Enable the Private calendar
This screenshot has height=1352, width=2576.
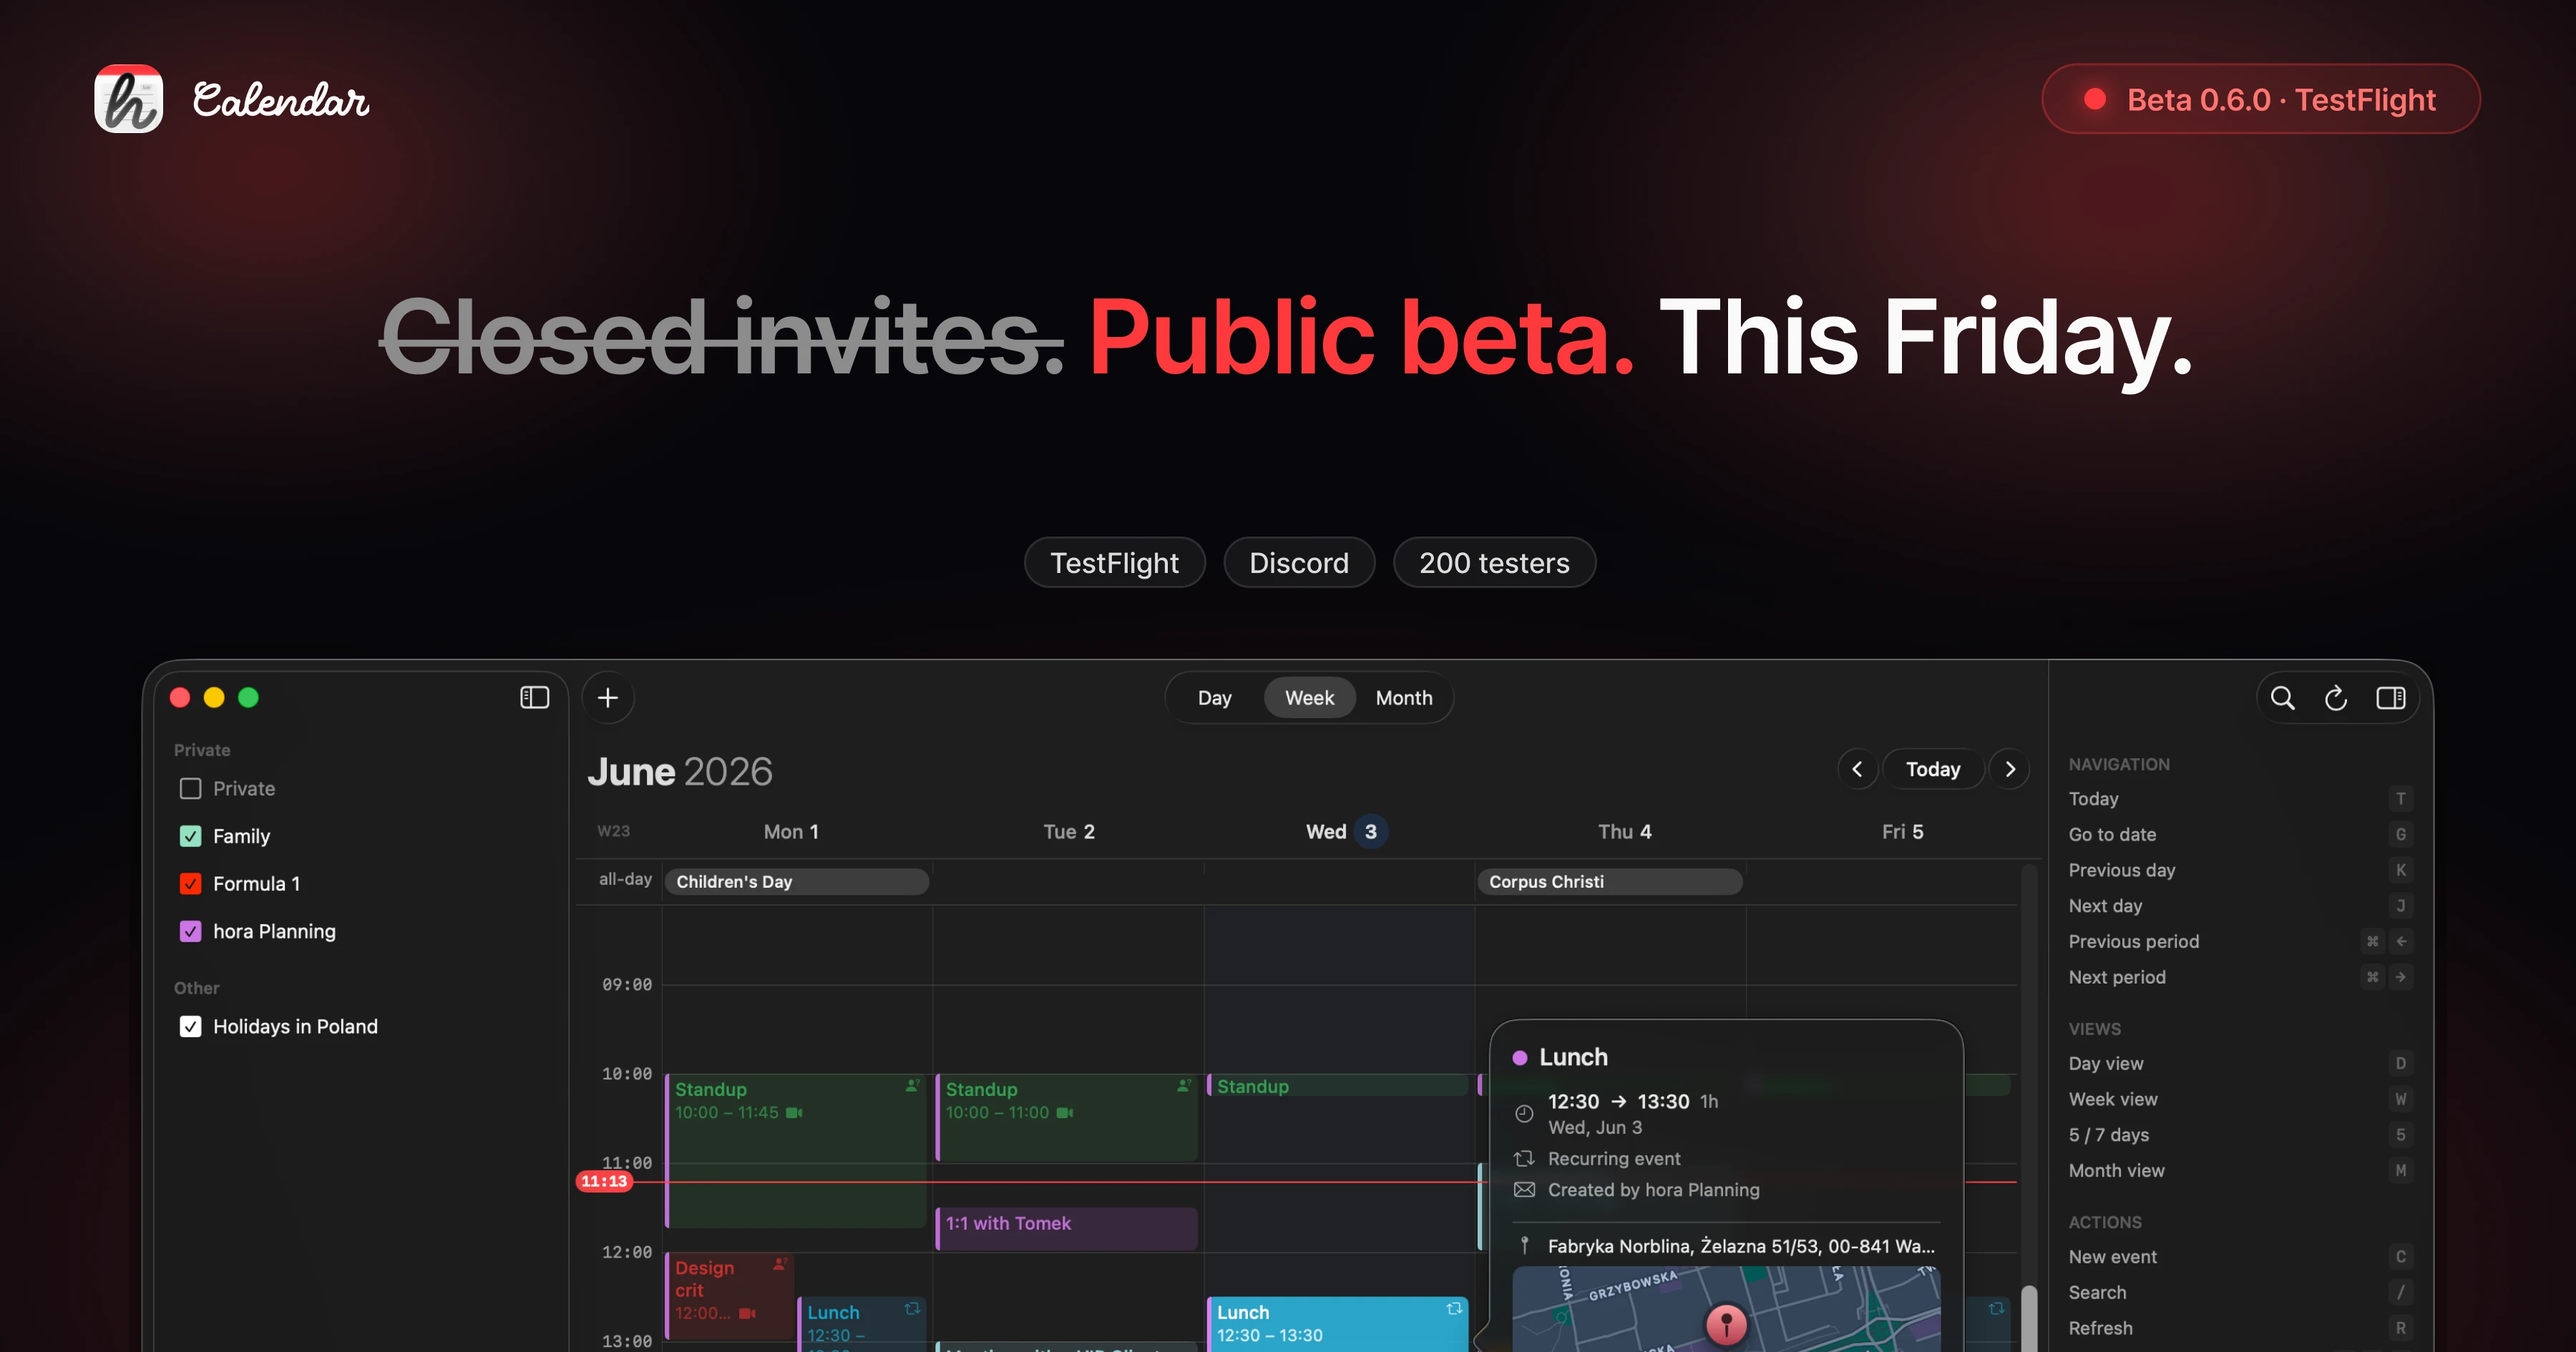[190, 789]
